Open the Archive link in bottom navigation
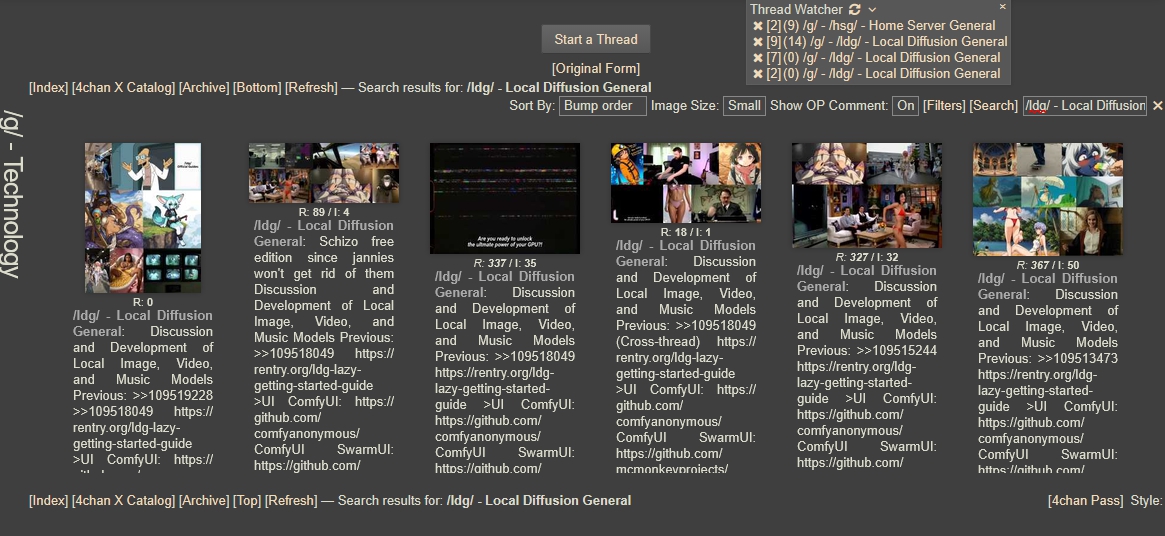Image resolution: width=1165 pixels, height=536 pixels. tap(204, 500)
